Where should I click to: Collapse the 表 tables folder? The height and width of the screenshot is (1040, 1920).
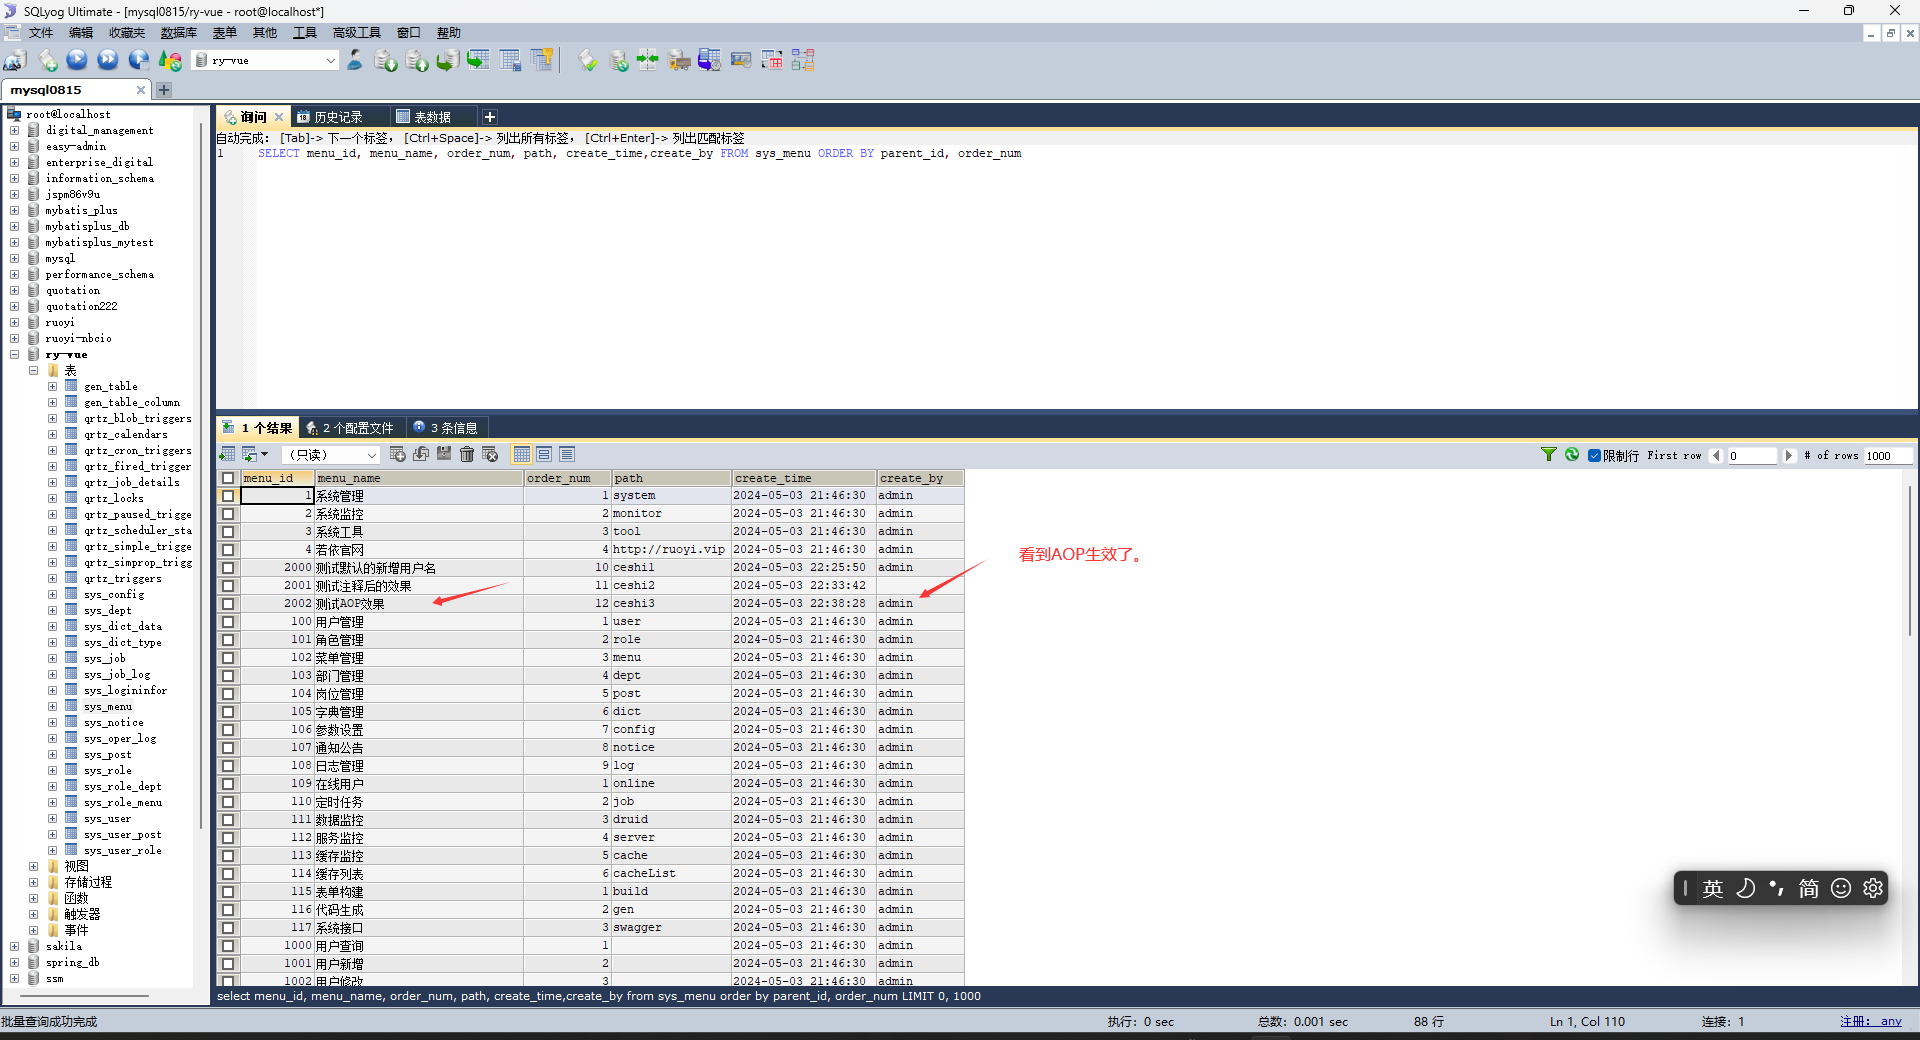pyautogui.click(x=33, y=371)
